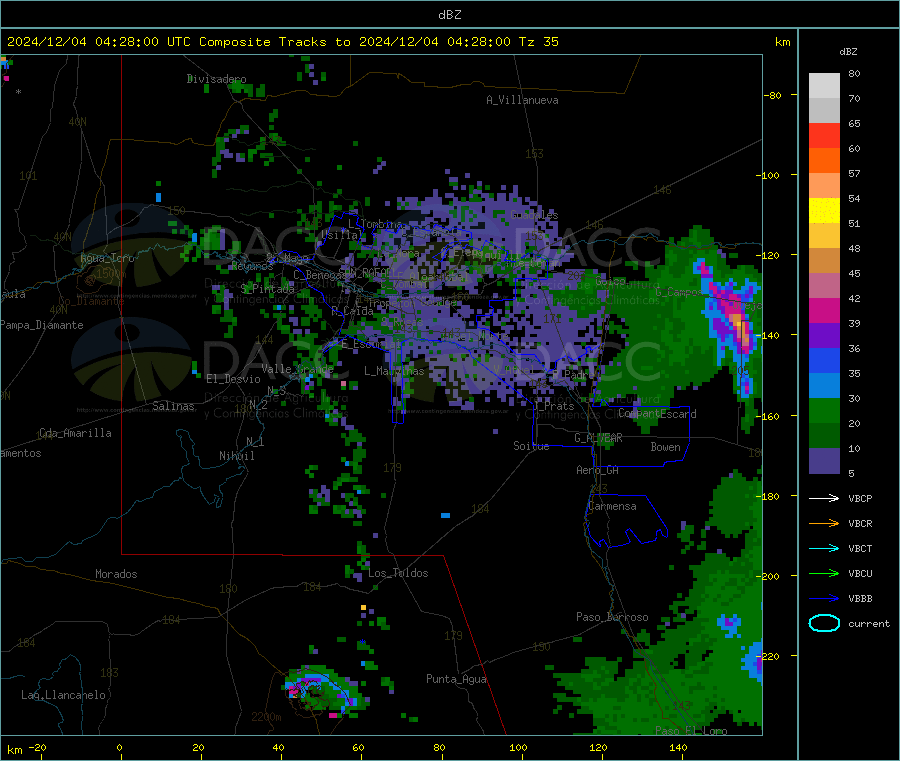This screenshot has height=761, width=900.
Task: Select the yellow 51 dBZ color swatch
Action: coord(824,211)
